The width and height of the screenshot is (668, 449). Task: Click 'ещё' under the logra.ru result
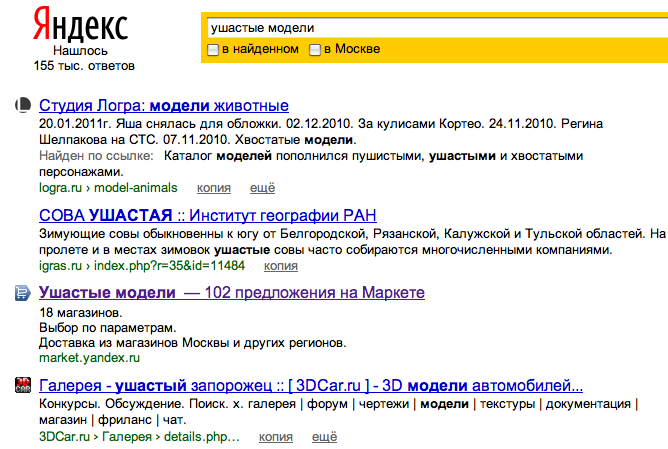pos(262,188)
